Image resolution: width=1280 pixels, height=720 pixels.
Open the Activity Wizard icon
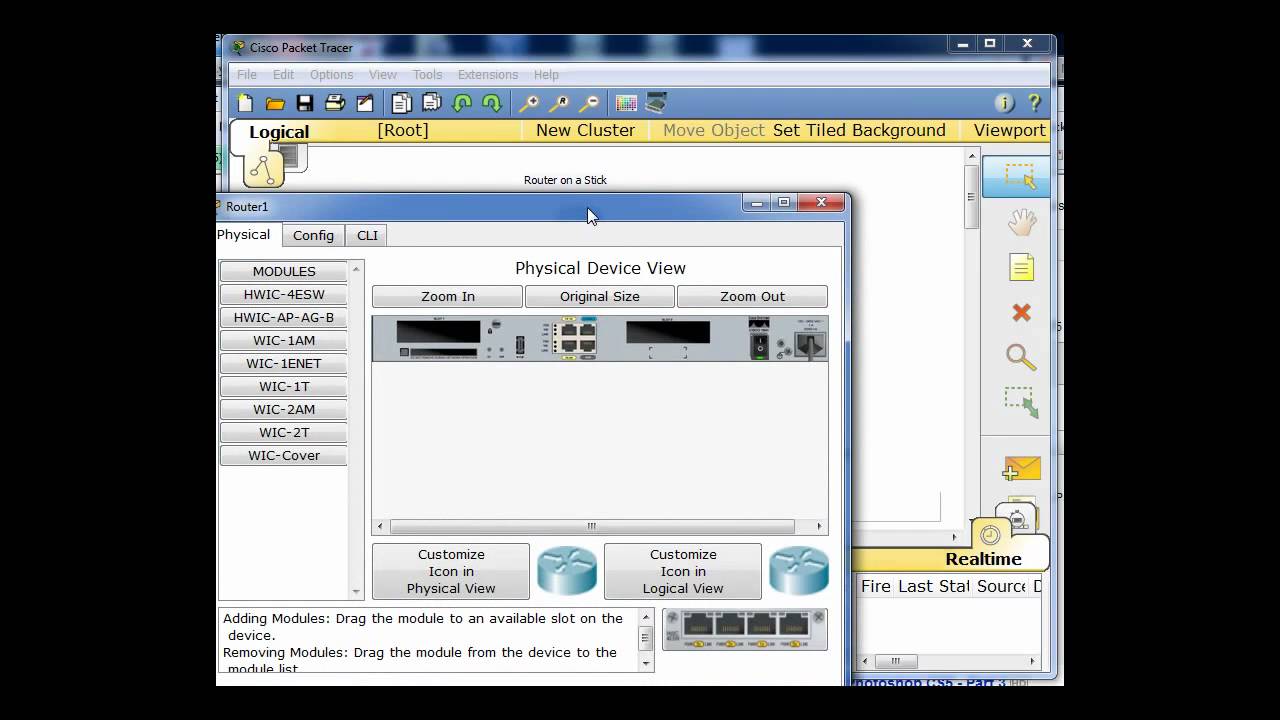click(365, 103)
